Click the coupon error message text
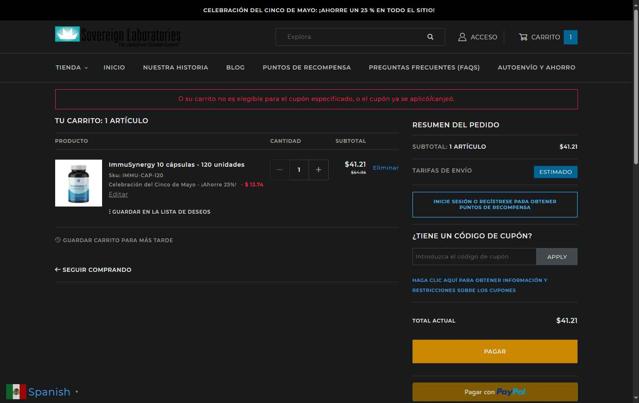The width and height of the screenshot is (639, 403). 316,99
